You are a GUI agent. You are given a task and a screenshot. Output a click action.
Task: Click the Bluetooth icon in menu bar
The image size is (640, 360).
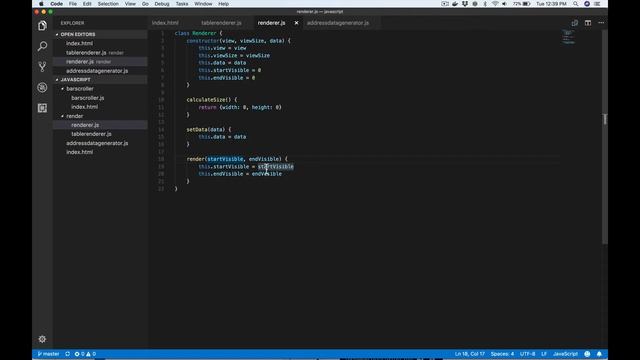485,4
